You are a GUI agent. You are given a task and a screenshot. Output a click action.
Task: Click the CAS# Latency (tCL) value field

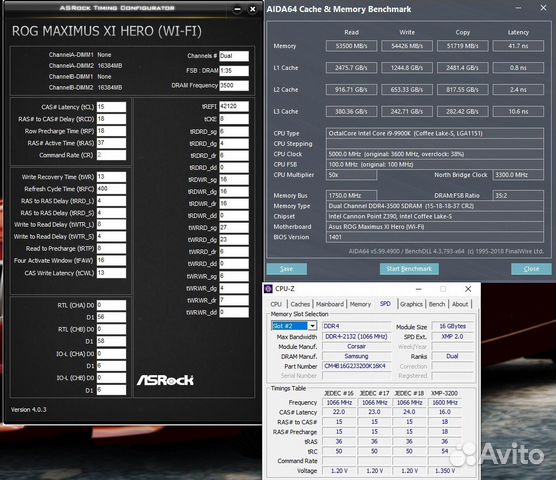click(111, 107)
